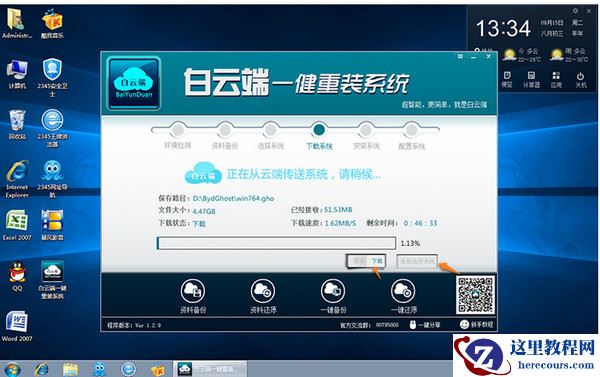This screenshot has height=377, width=600.
Task: Close the weather clock widget
Action: click(589, 11)
